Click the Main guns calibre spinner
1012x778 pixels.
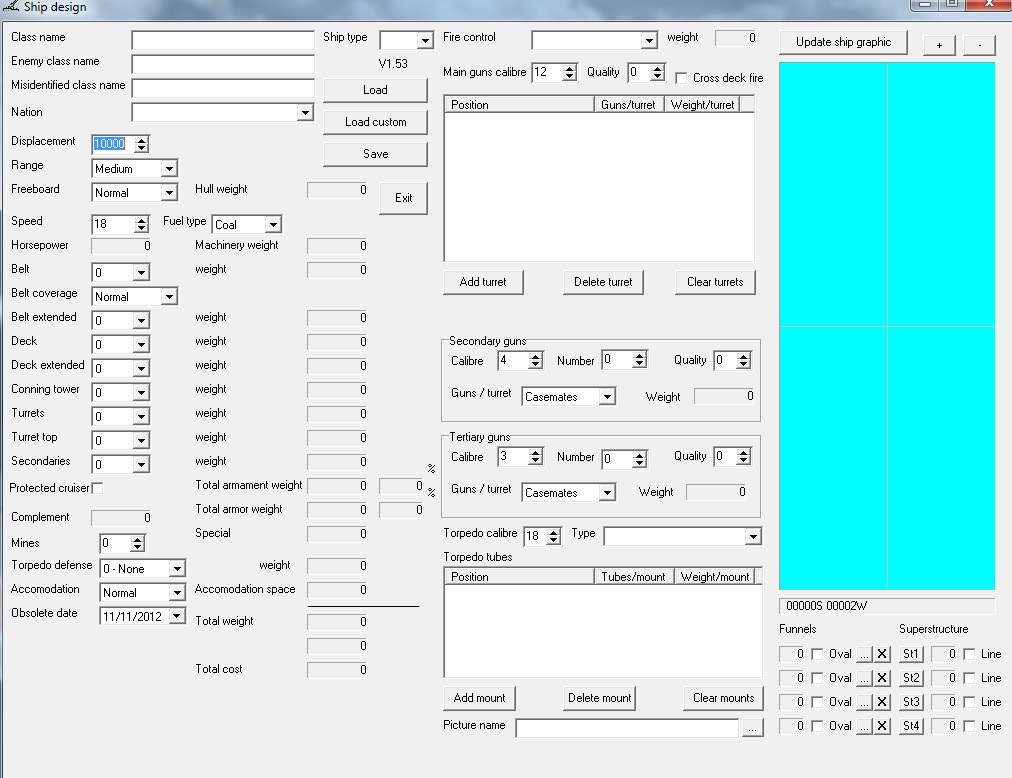tap(569, 72)
